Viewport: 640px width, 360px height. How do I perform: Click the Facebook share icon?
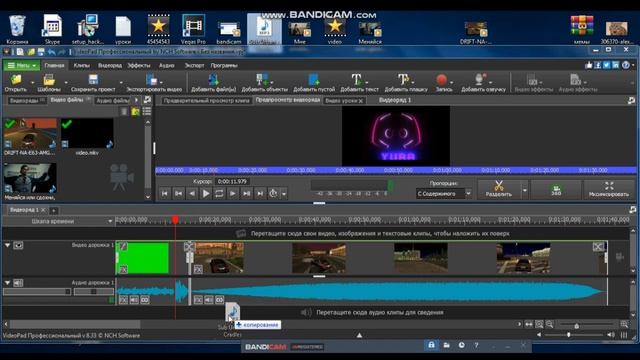tap(598, 65)
